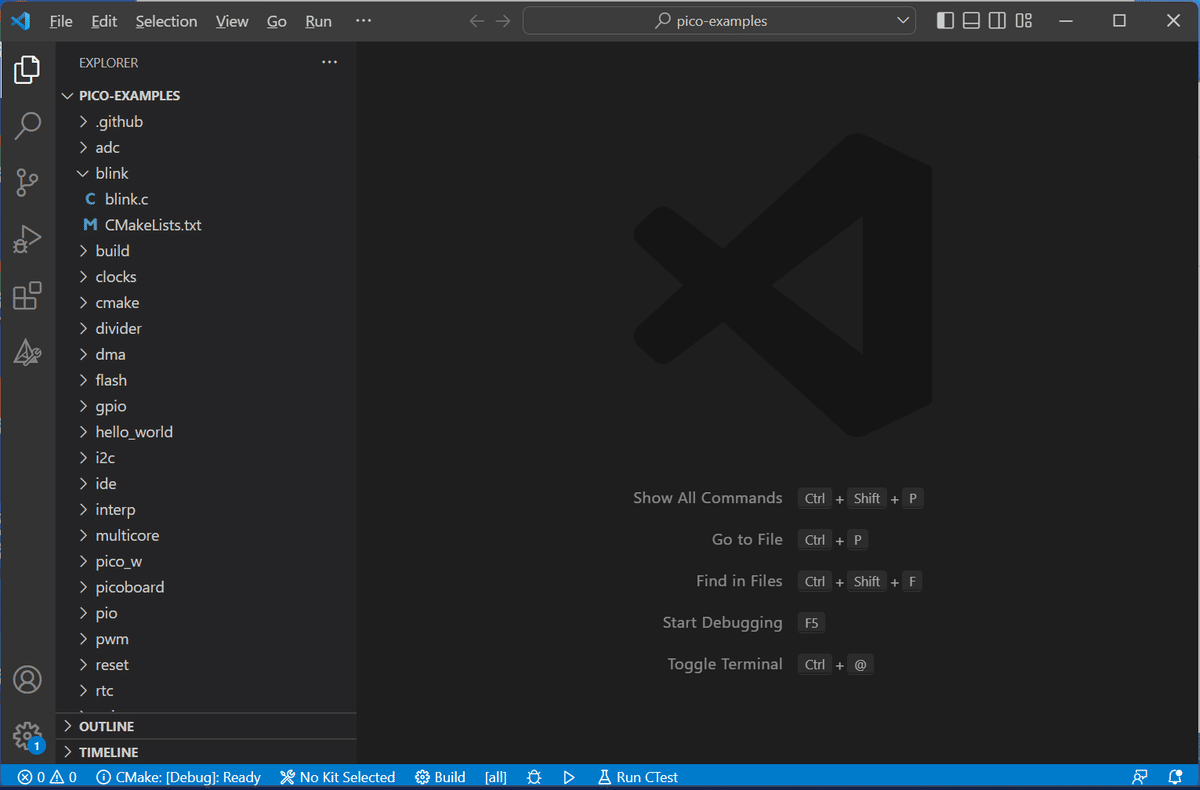Click the CMake launch play icon
The height and width of the screenshot is (790, 1200).
pyautogui.click(x=569, y=777)
